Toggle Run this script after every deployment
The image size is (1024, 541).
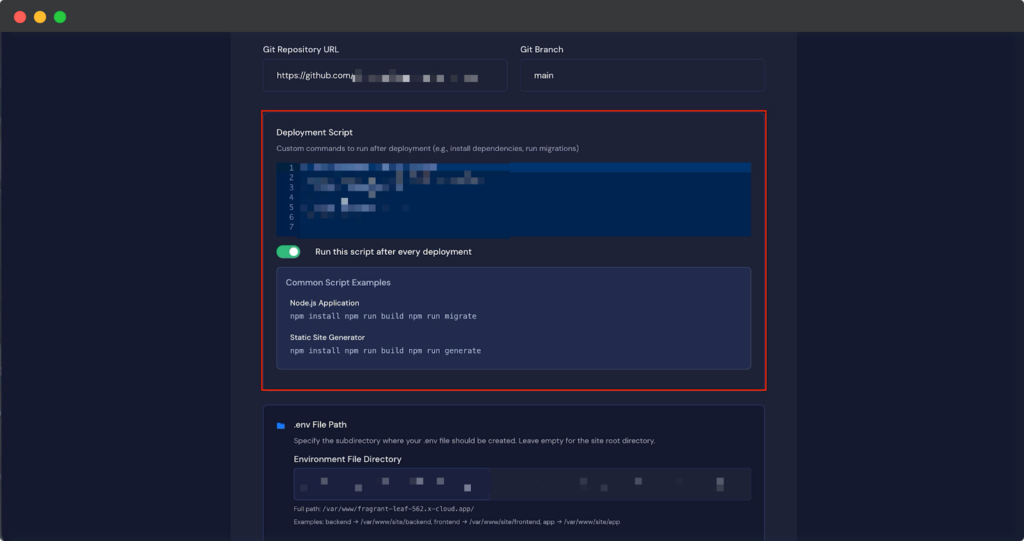point(288,252)
